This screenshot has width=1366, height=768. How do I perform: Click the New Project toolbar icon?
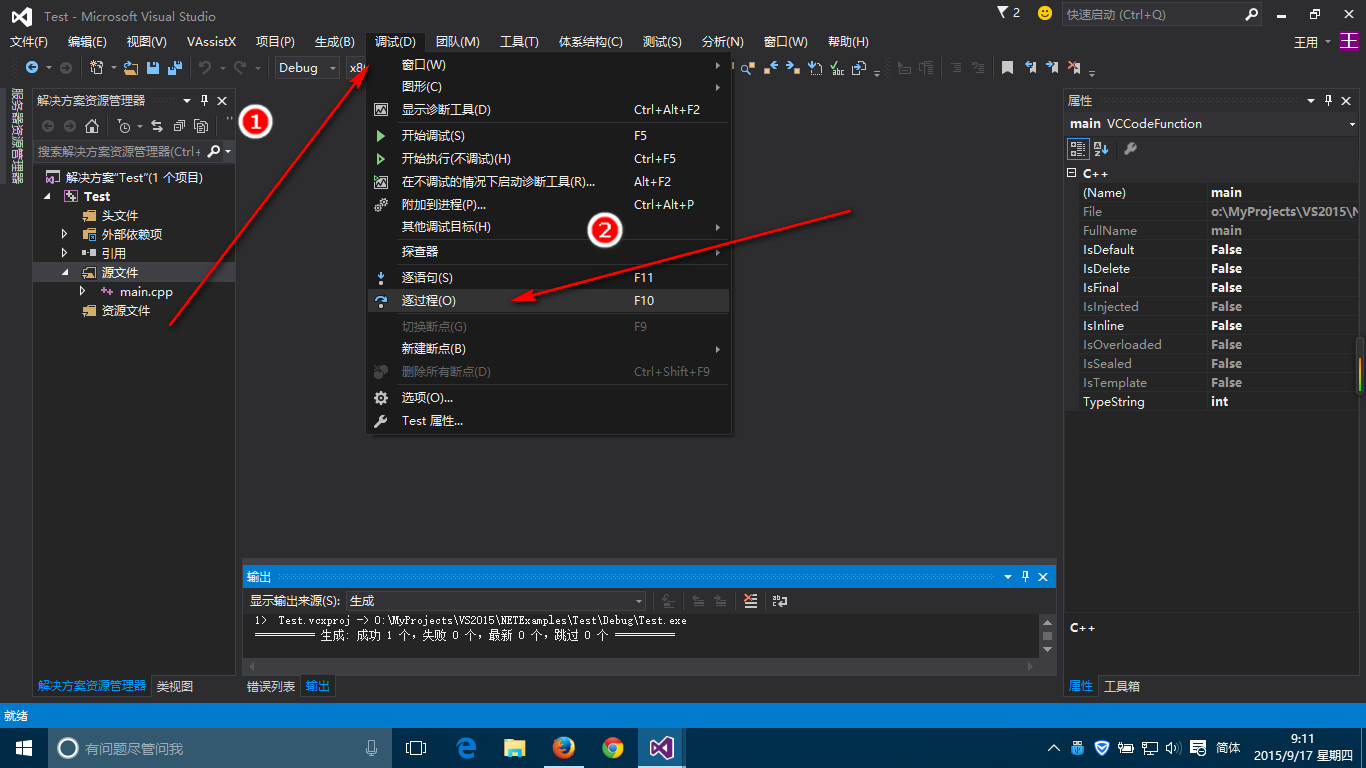97,68
